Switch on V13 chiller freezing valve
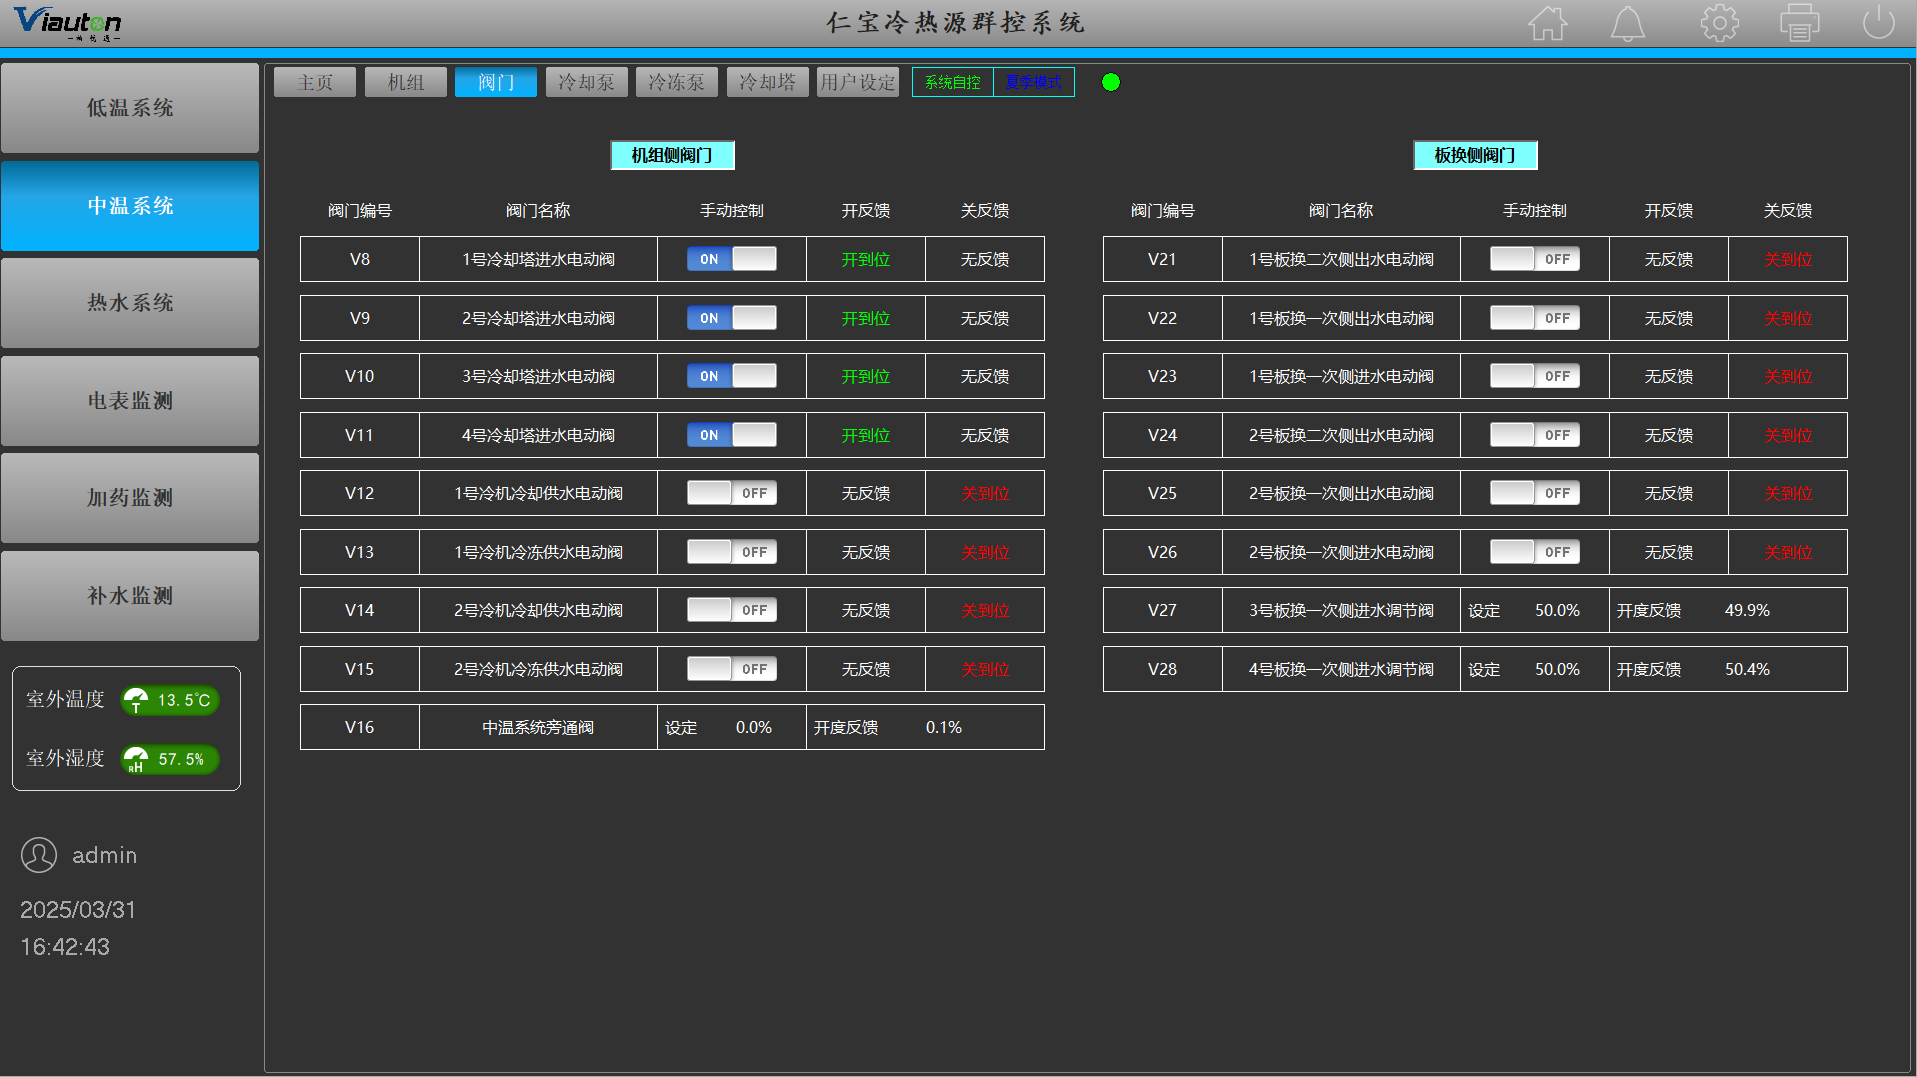This screenshot has width=1917, height=1077. (x=732, y=552)
